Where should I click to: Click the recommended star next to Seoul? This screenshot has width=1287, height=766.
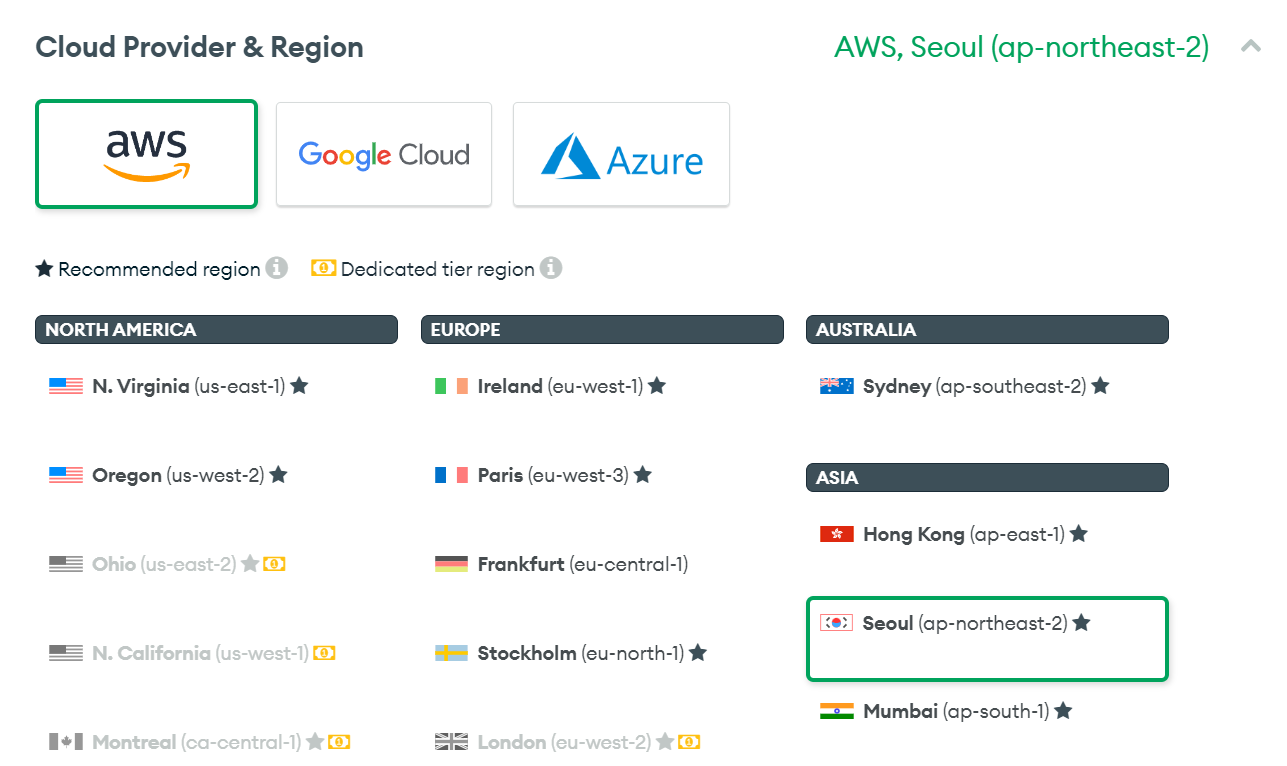point(1081,623)
